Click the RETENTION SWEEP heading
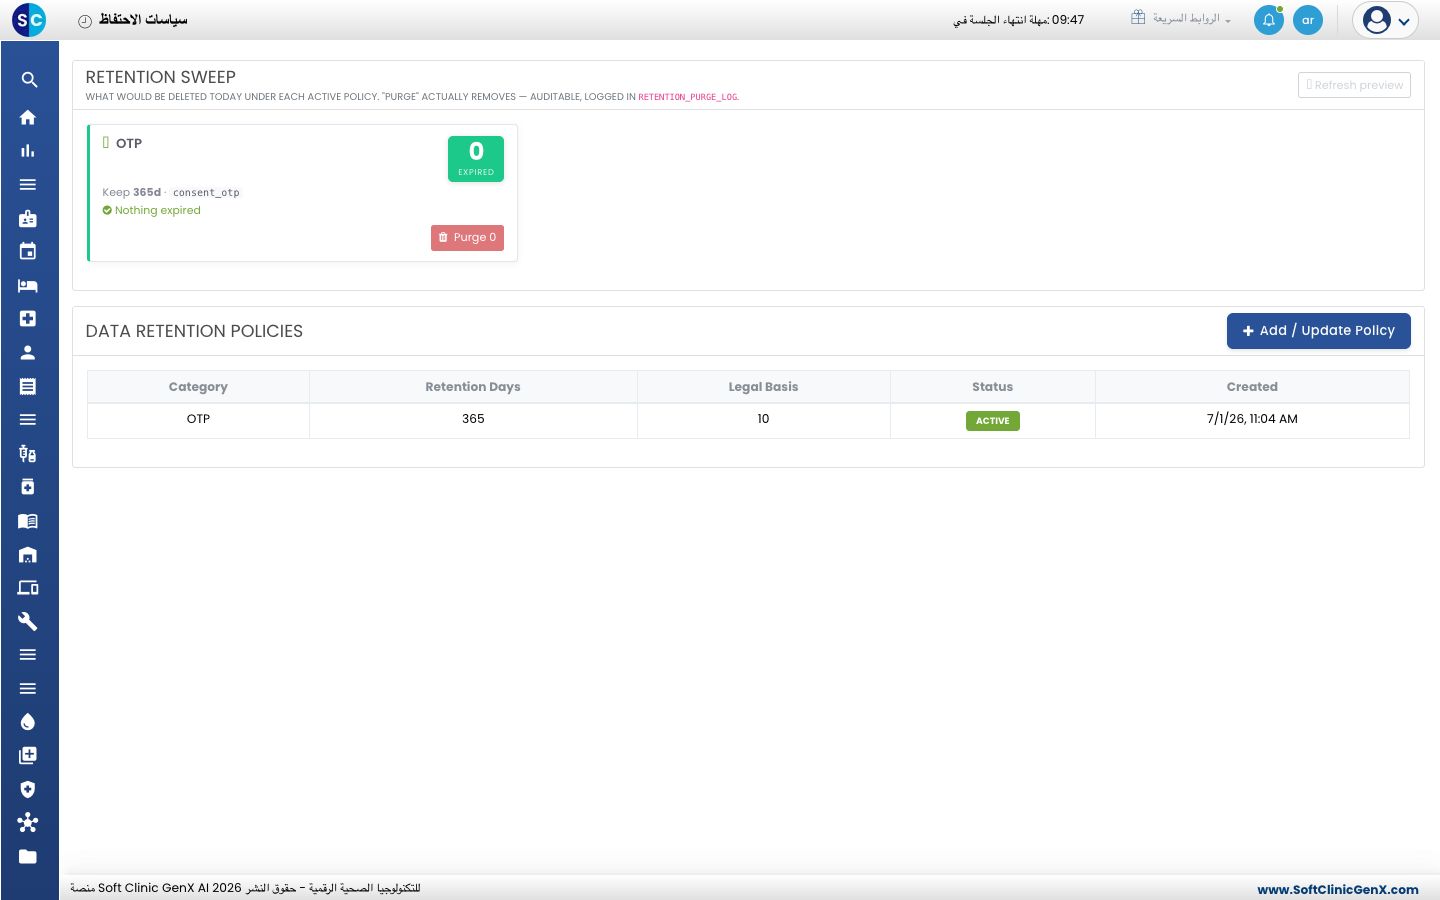Viewport: 1440px width, 900px height. (161, 77)
